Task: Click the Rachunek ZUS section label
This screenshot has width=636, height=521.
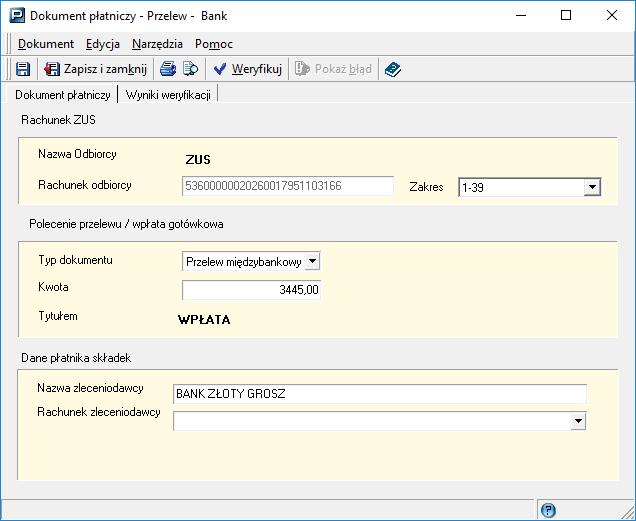Action: 58,120
